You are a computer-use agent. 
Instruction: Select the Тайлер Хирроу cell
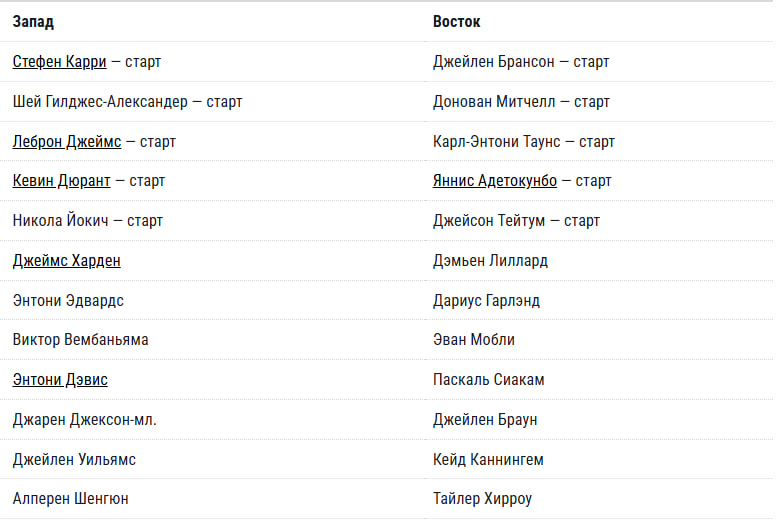click(x=484, y=499)
